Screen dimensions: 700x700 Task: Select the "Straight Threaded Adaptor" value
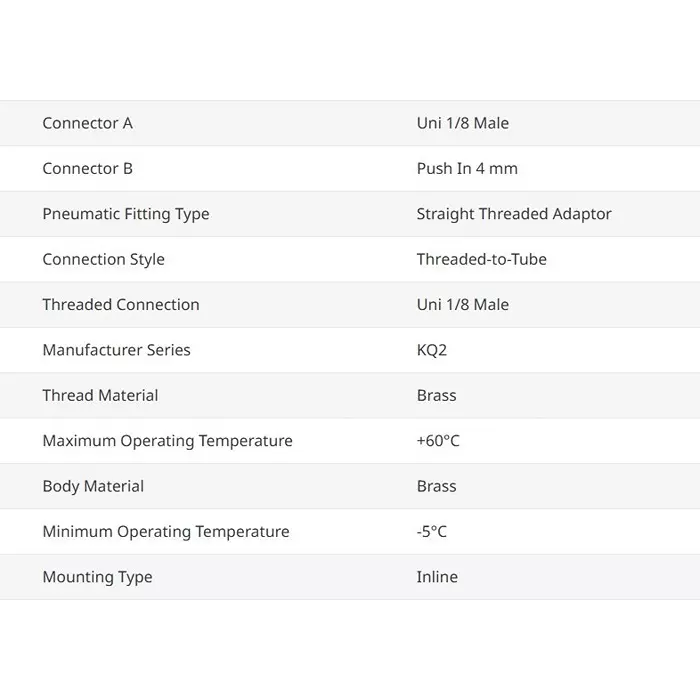click(514, 214)
